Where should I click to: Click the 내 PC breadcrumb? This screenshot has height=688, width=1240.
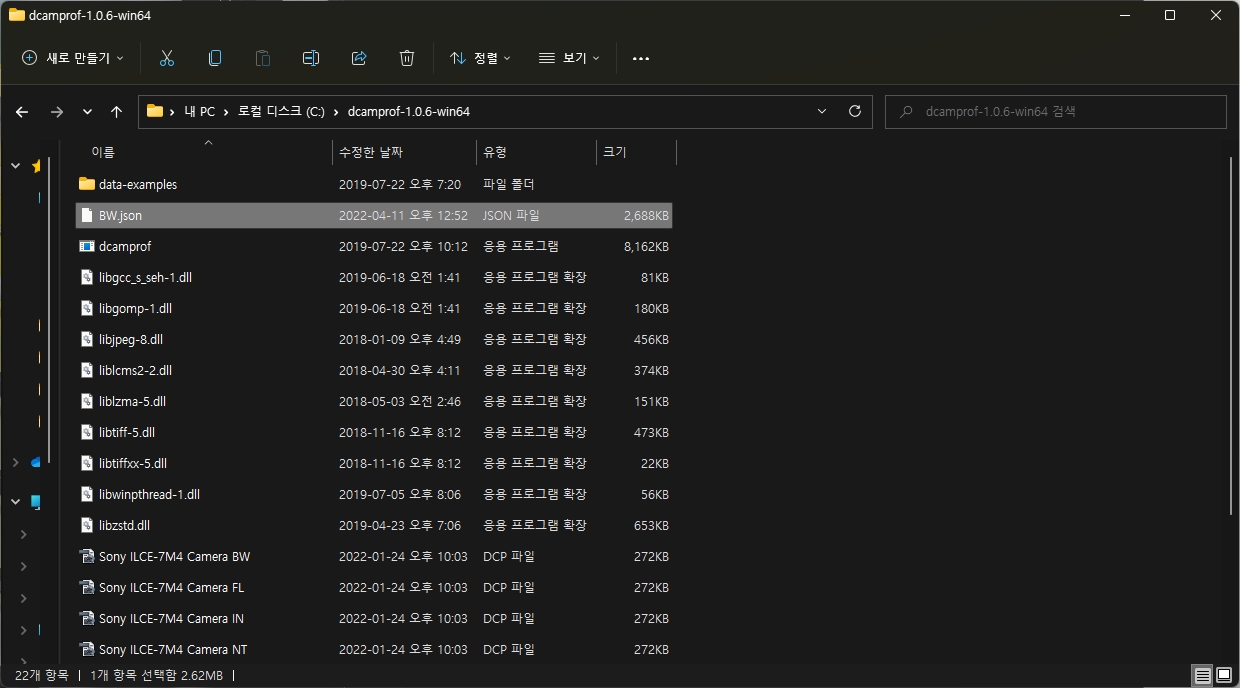click(200, 112)
